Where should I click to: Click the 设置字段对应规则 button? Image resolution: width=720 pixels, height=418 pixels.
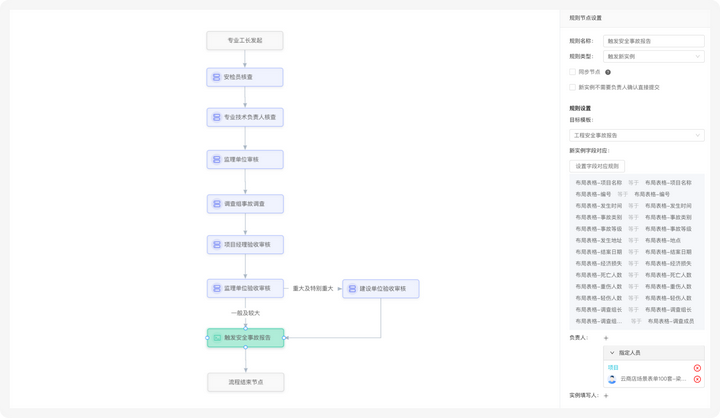(597, 166)
